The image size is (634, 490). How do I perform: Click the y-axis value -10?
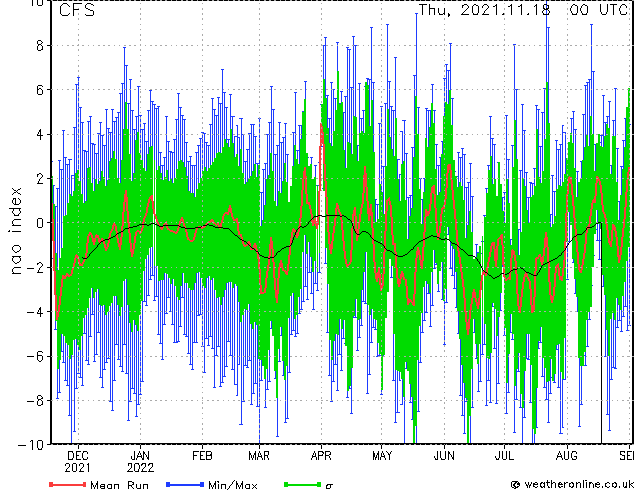(x=31, y=445)
